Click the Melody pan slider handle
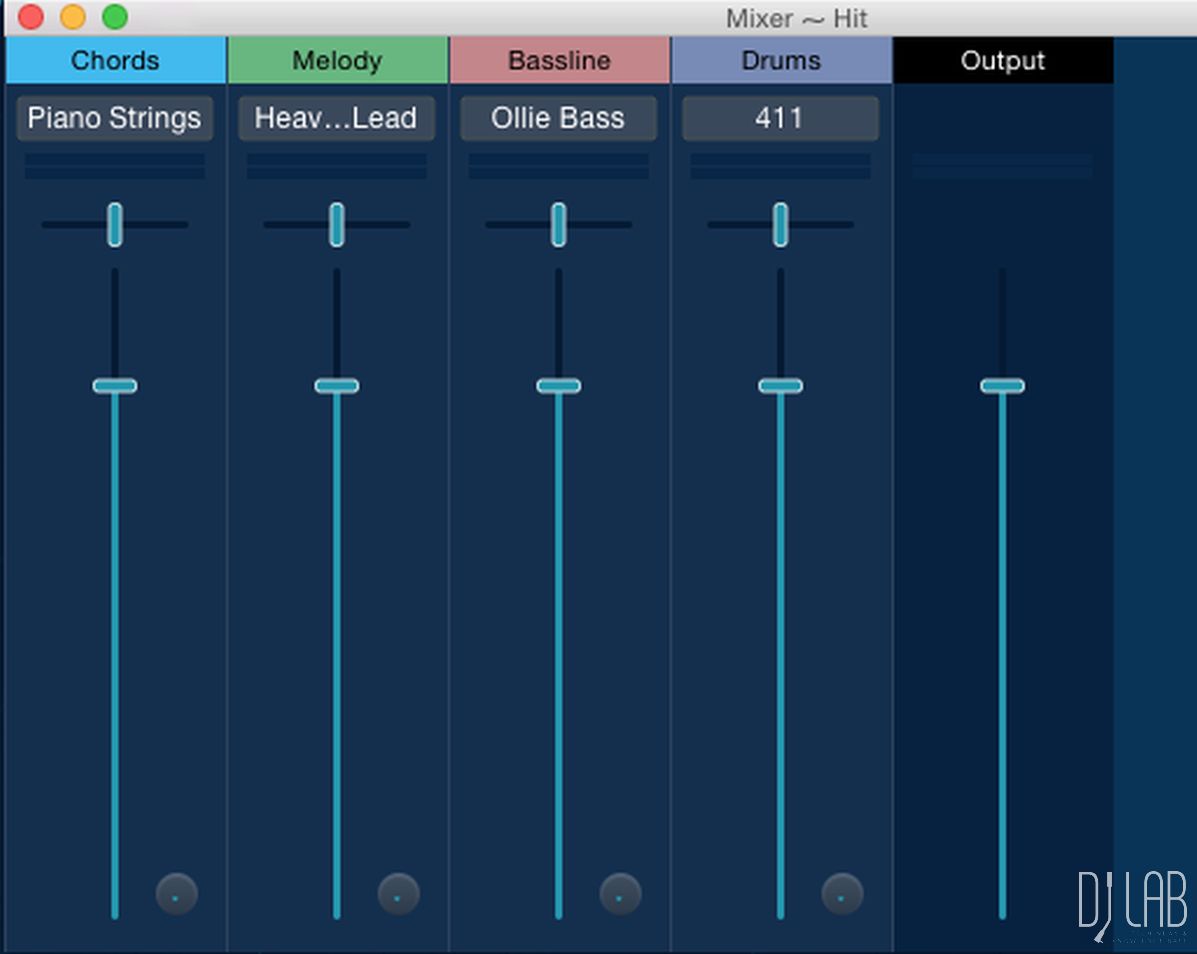1197x954 pixels. point(337,224)
